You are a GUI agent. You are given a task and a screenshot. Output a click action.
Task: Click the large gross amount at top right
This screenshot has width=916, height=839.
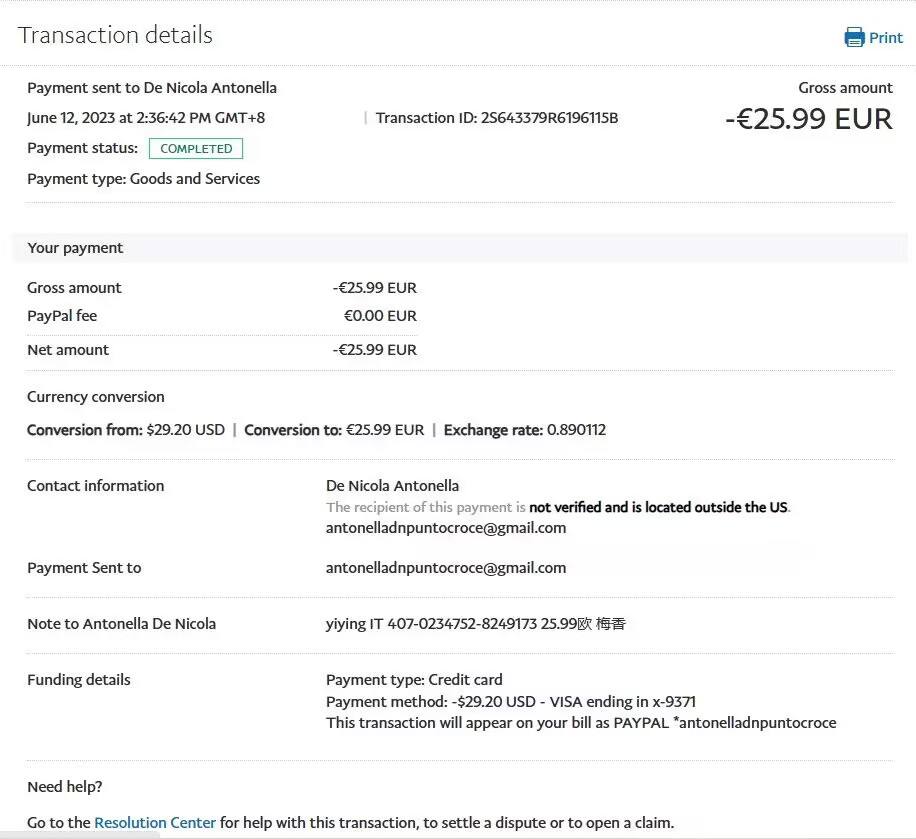(808, 119)
